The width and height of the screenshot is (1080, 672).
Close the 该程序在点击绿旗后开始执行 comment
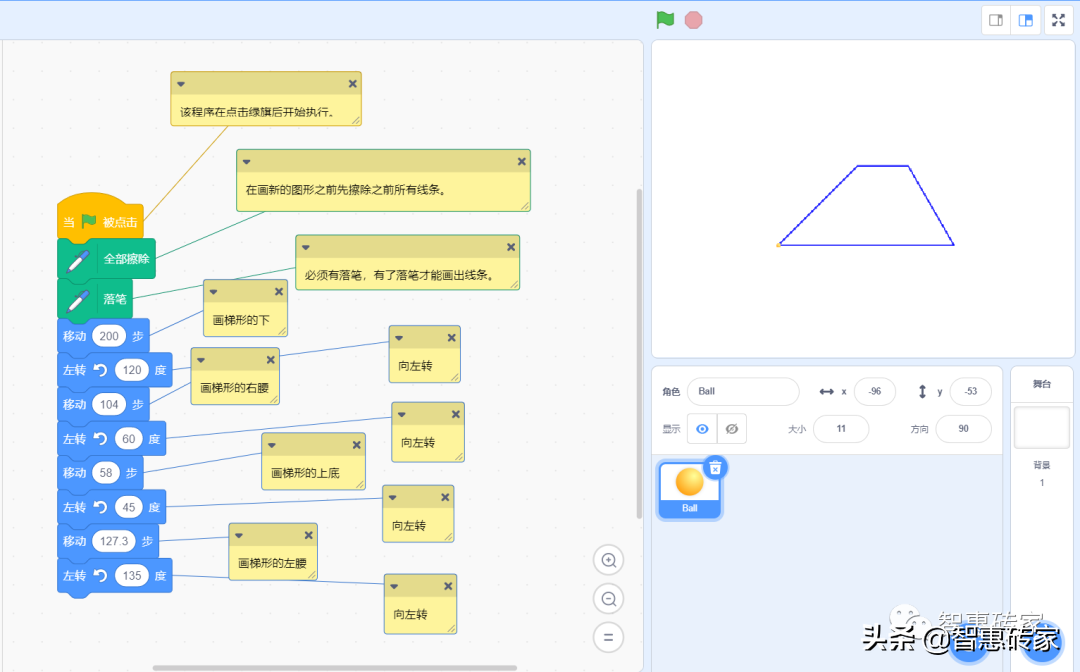(353, 84)
